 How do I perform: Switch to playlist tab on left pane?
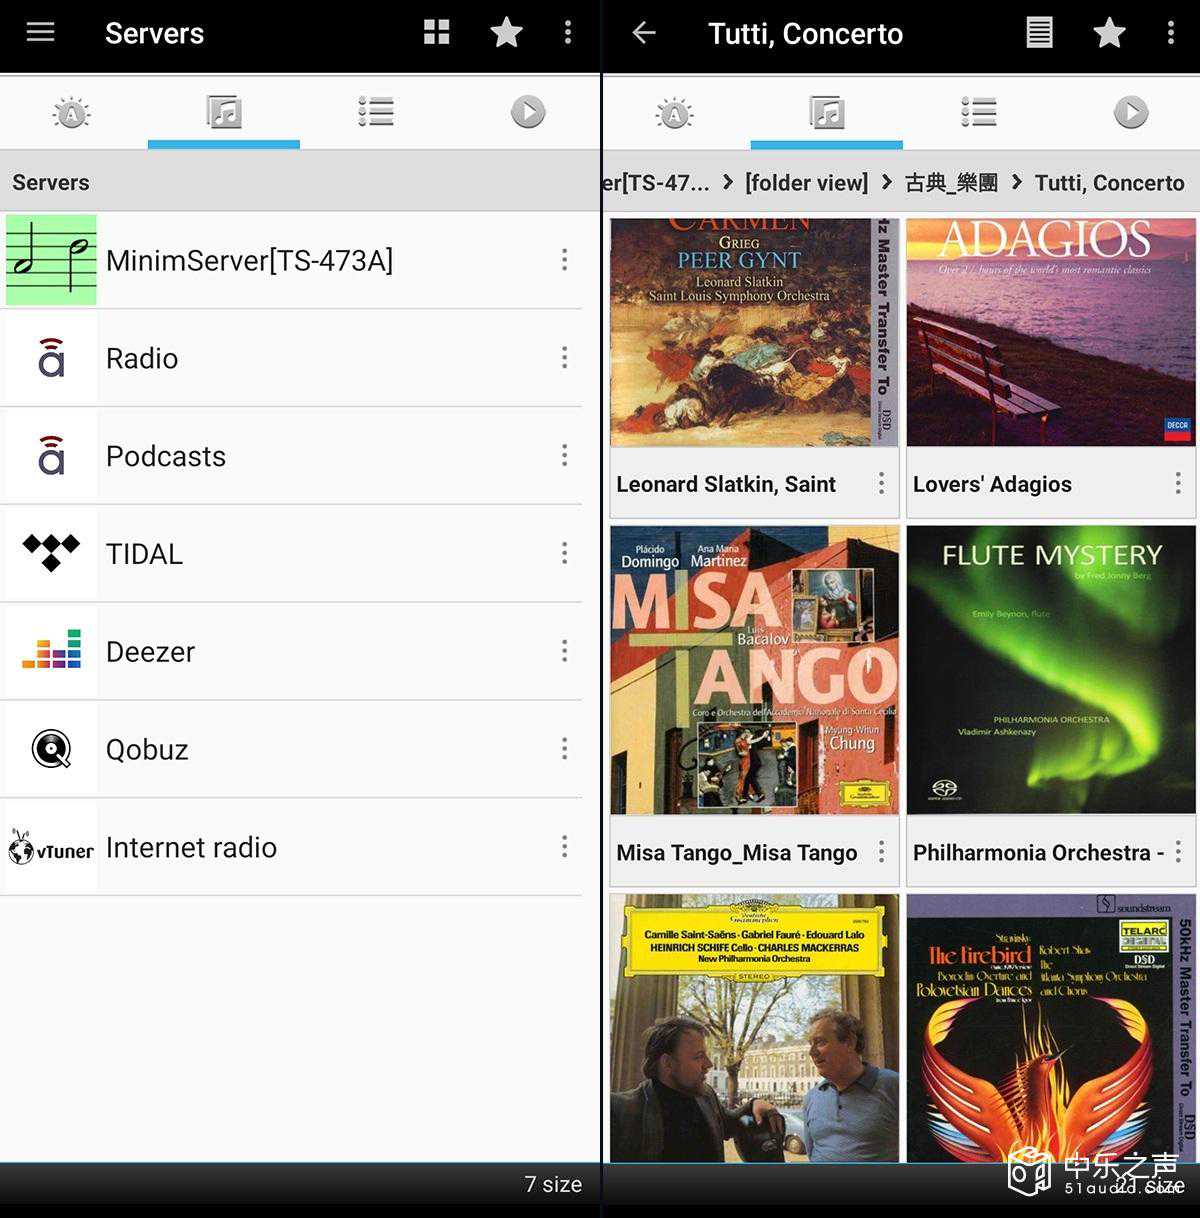[376, 112]
